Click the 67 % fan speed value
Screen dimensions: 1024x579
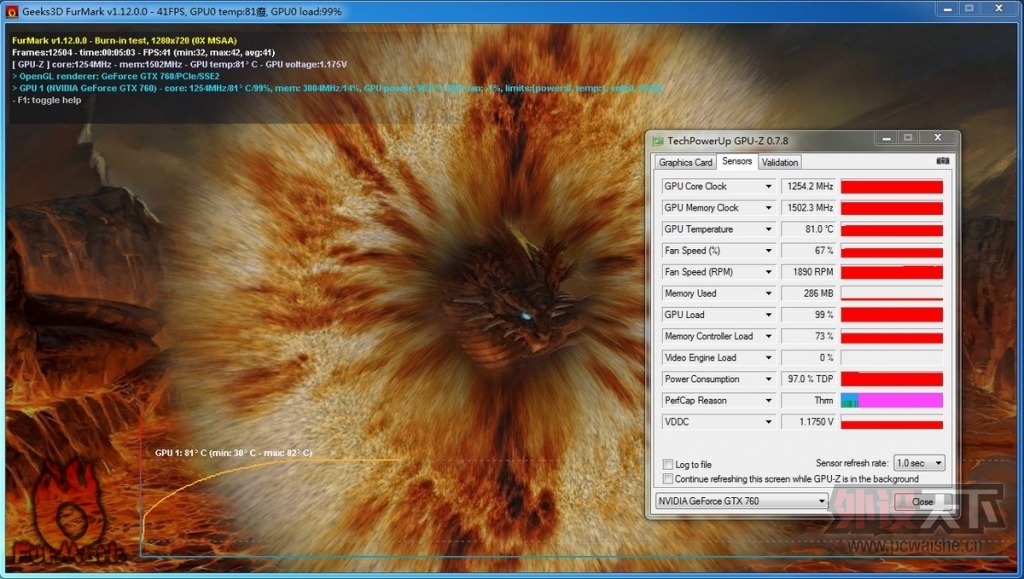click(808, 251)
